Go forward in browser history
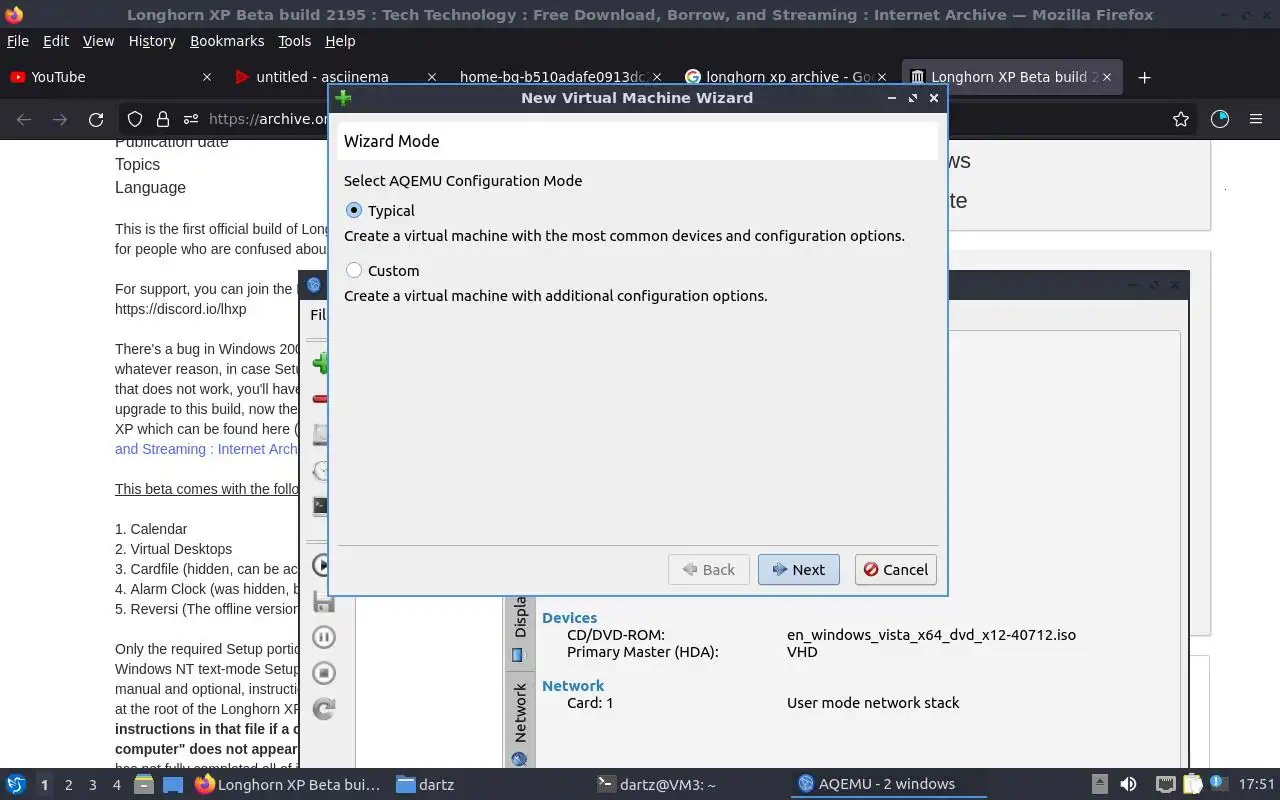The width and height of the screenshot is (1280, 800). (60, 119)
